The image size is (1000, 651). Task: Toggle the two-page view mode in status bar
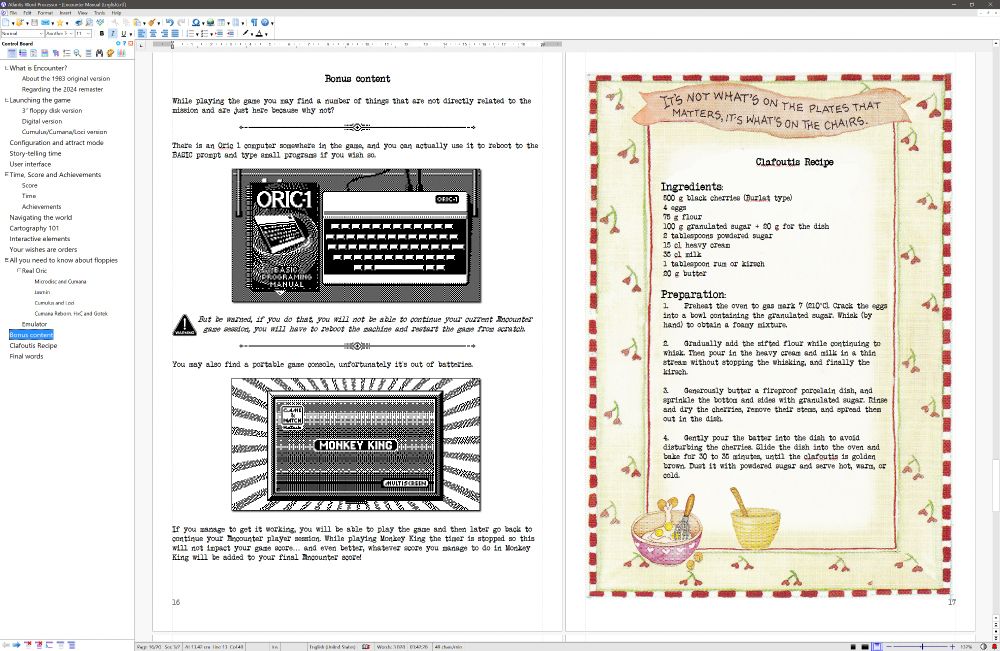click(865, 647)
